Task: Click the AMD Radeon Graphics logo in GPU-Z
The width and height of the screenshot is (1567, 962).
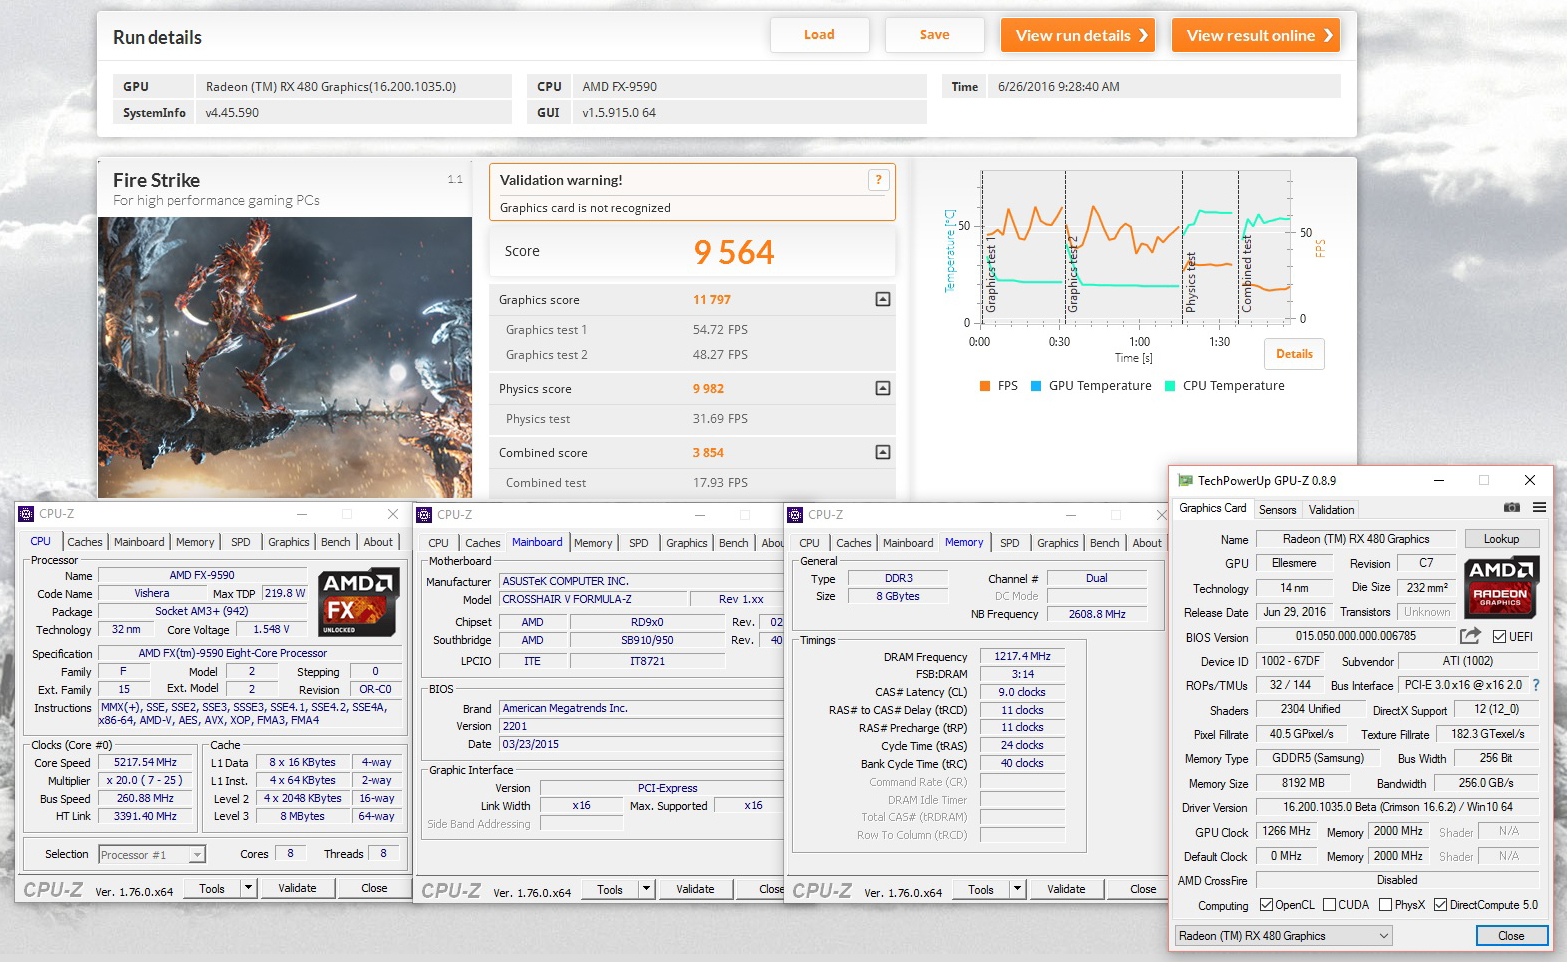Action: pos(1501,585)
